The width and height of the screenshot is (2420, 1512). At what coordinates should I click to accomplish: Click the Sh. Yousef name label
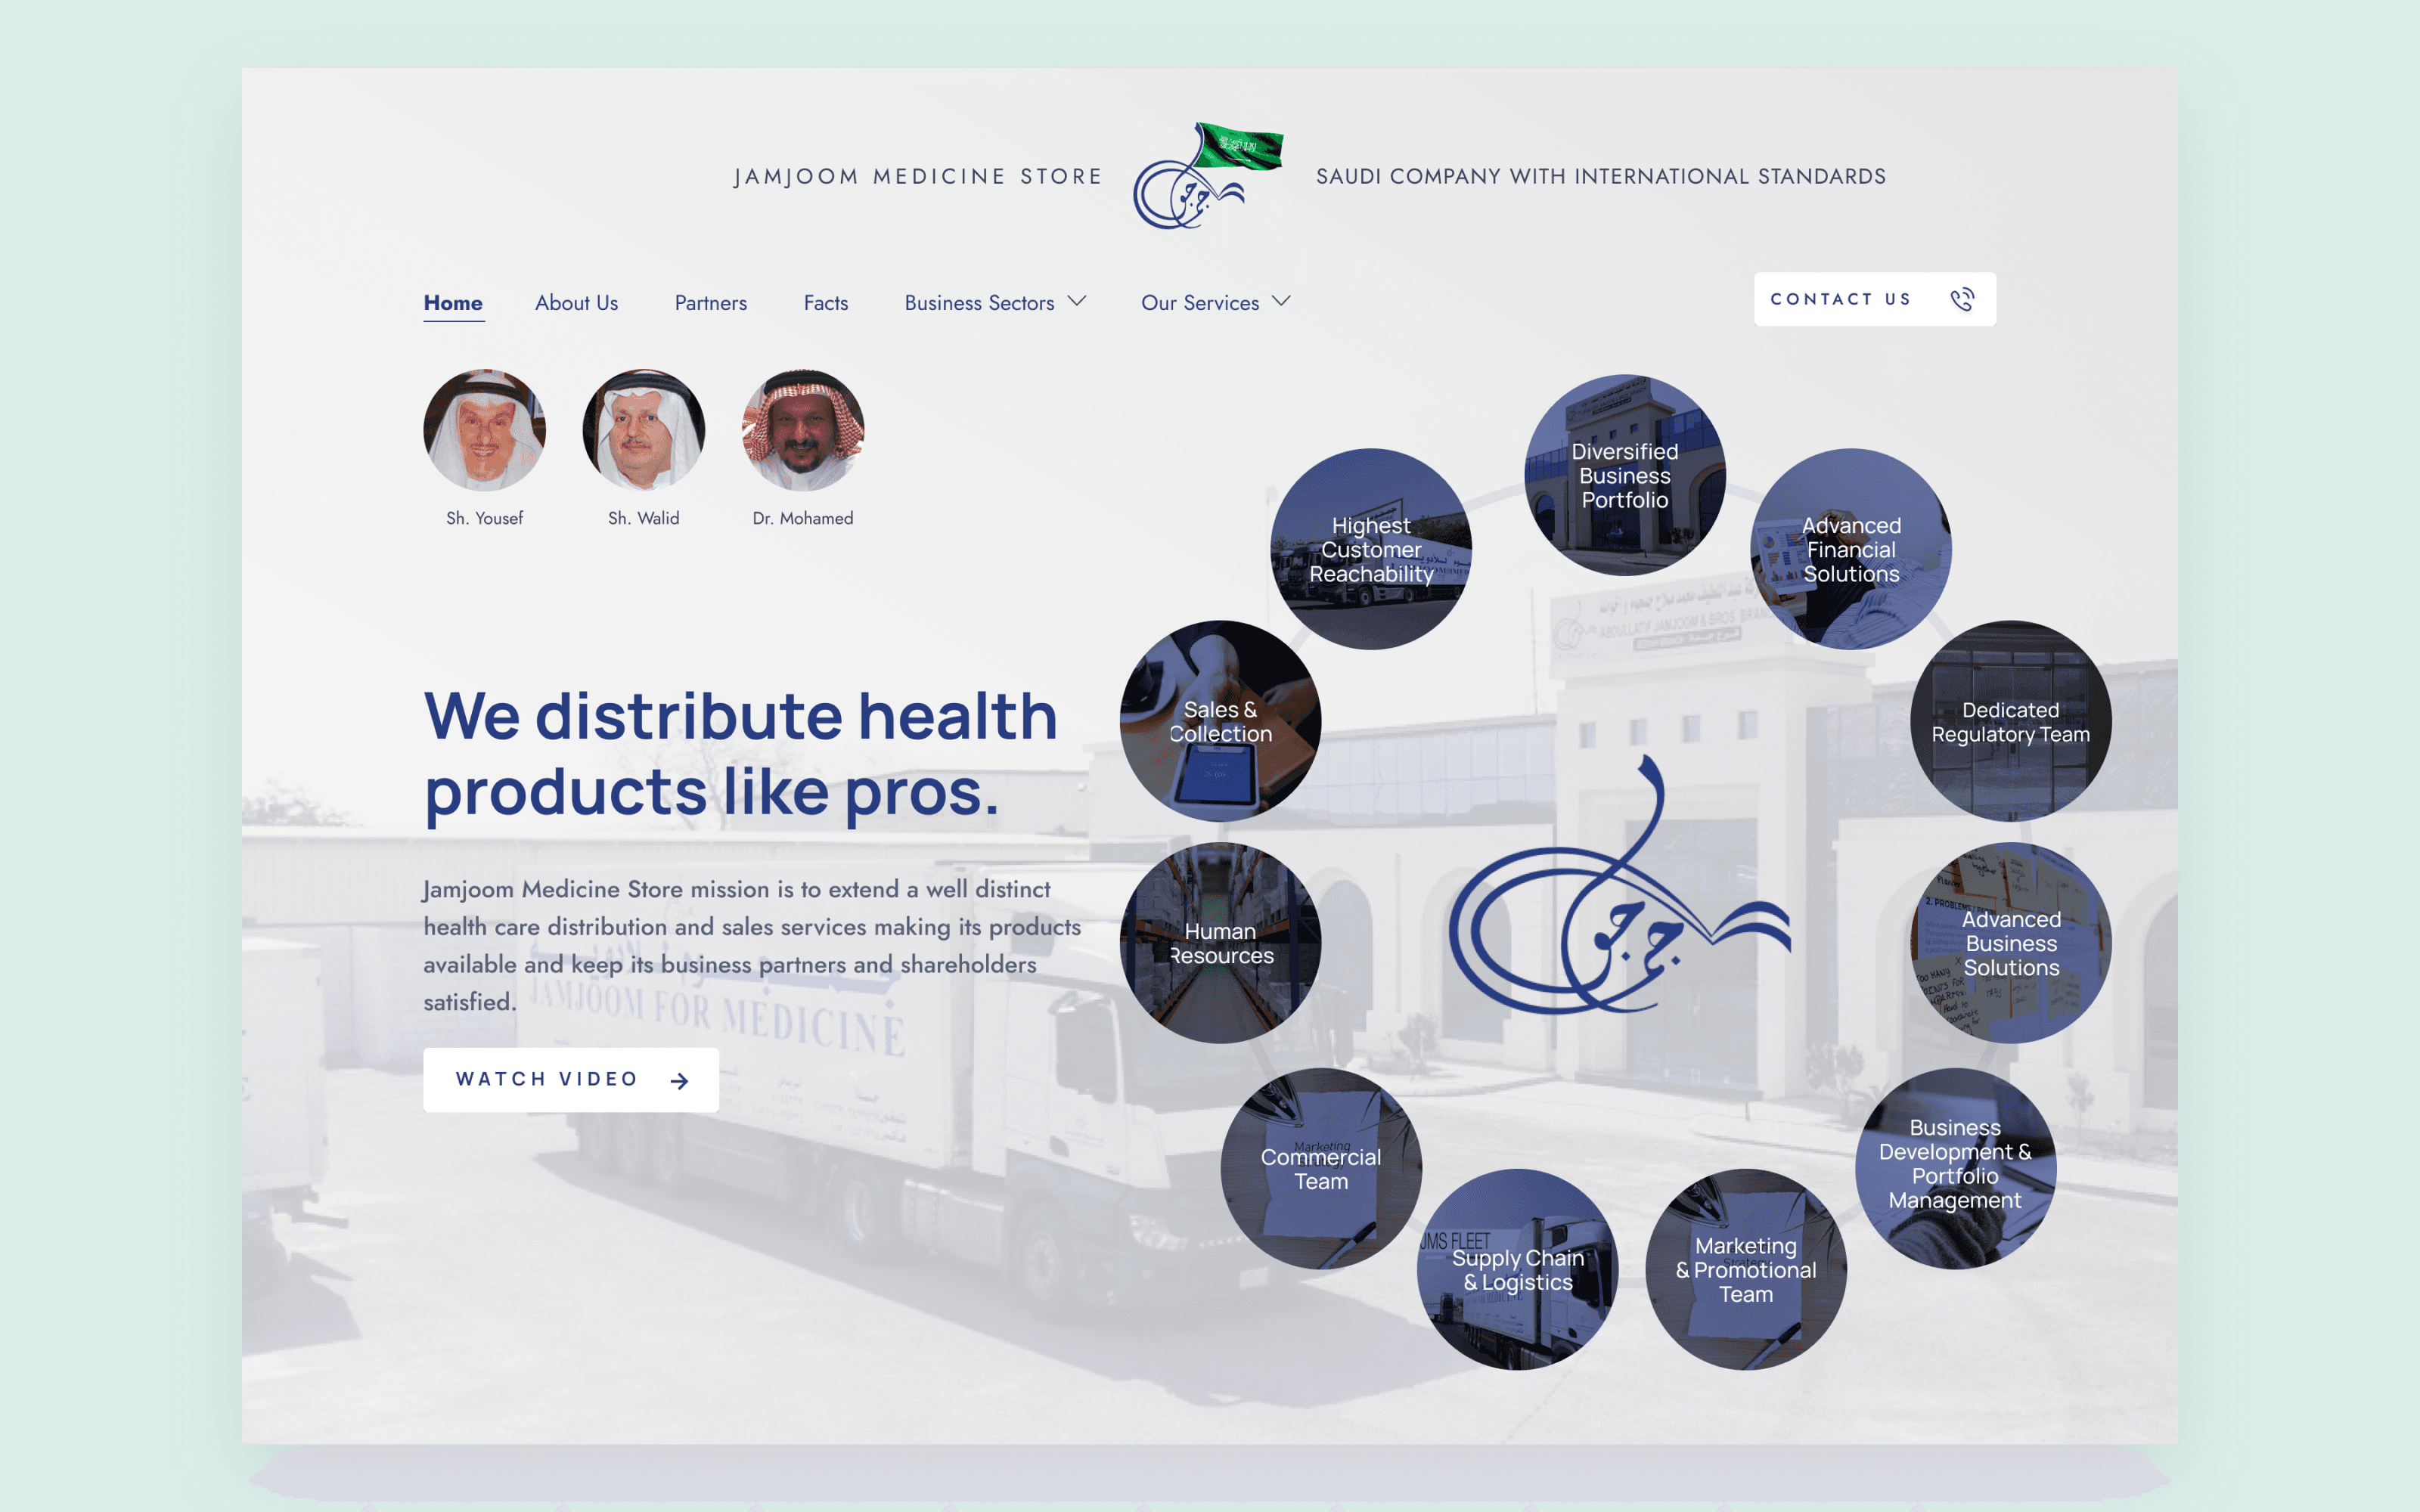(485, 518)
